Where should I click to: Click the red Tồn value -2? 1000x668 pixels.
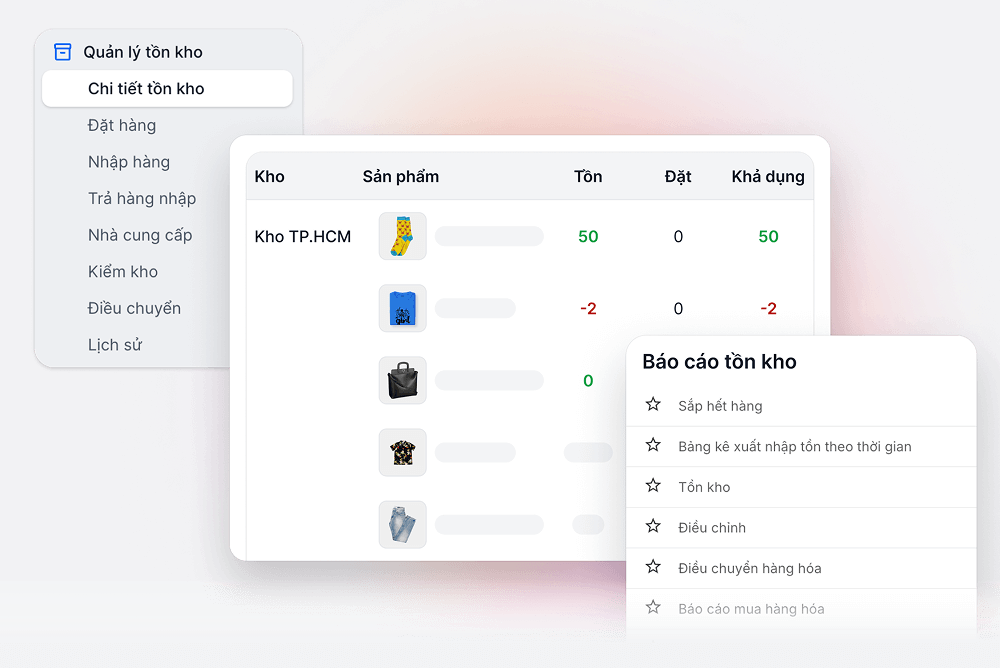(588, 308)
